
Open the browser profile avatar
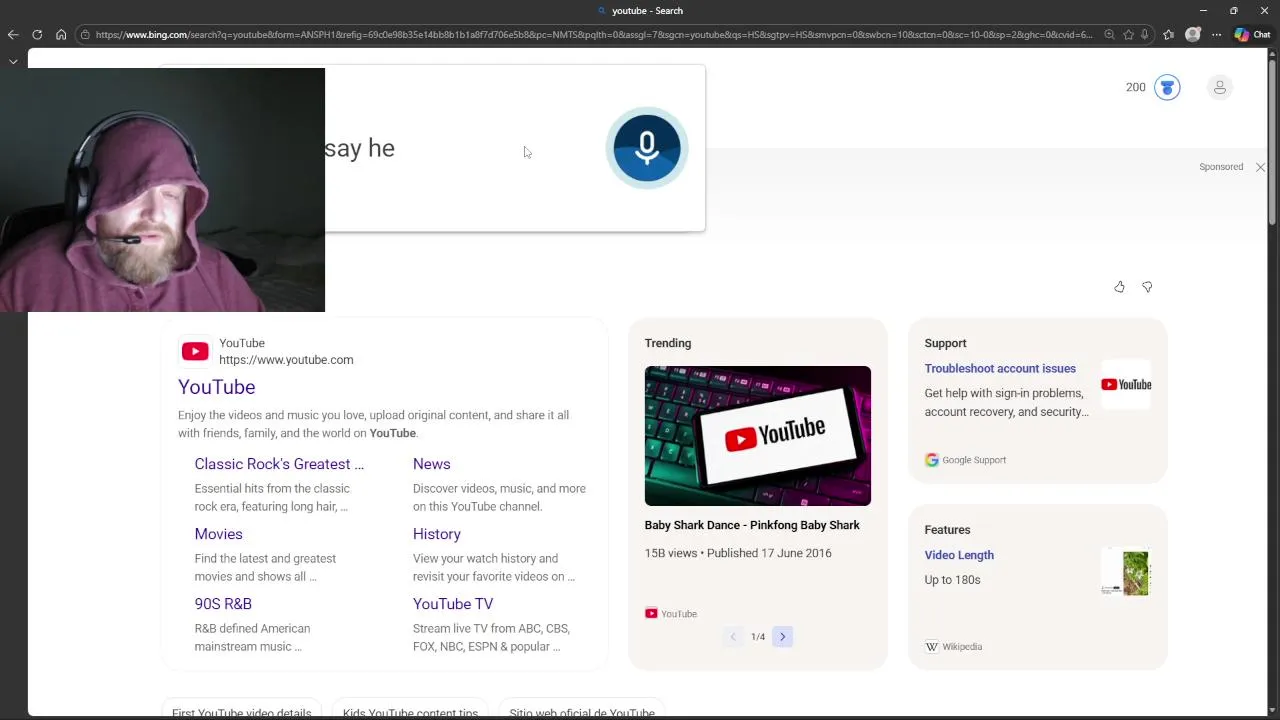click(x=1193, y=35)
